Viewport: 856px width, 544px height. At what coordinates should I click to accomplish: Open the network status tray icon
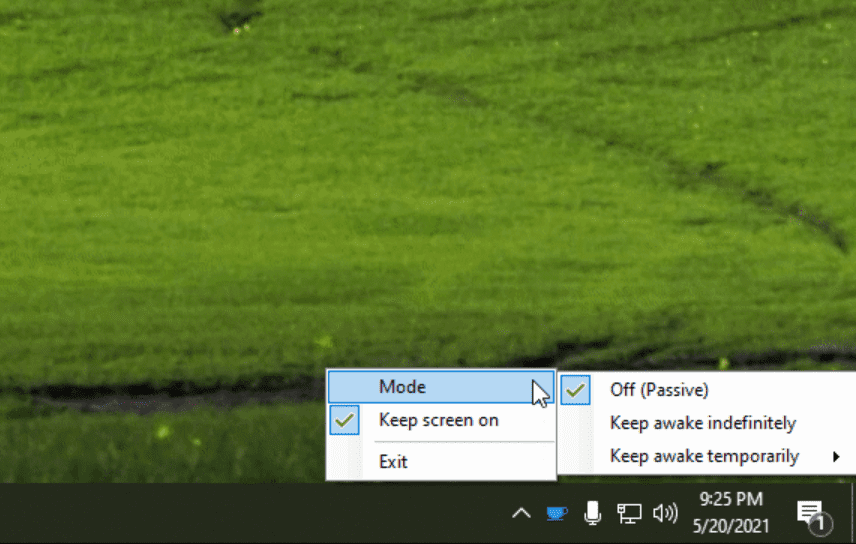coord(628,513)
